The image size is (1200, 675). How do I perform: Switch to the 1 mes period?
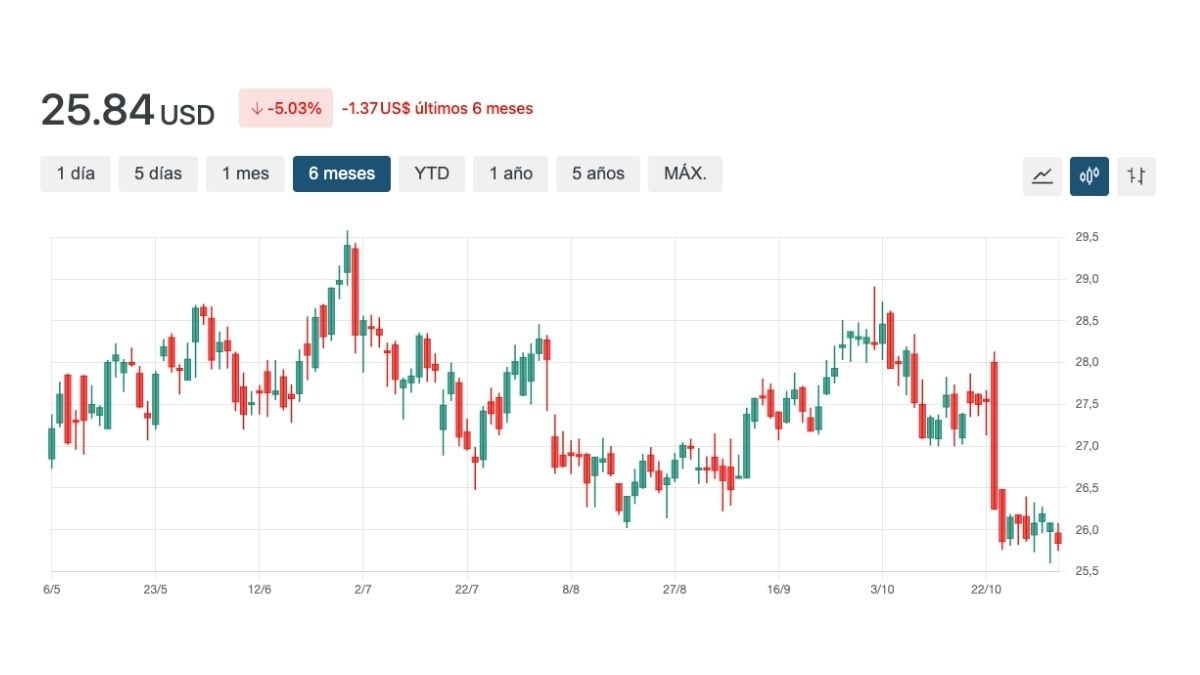[x=245, y=173]
